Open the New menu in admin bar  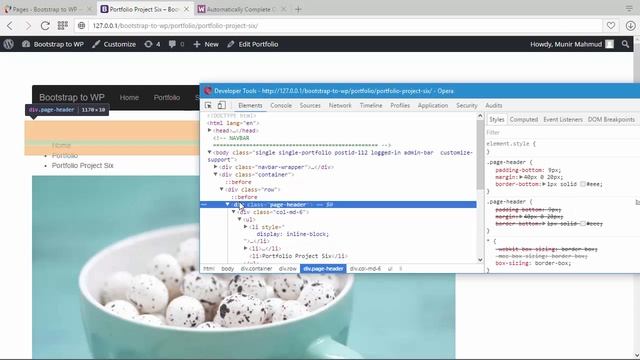point(206,44)
